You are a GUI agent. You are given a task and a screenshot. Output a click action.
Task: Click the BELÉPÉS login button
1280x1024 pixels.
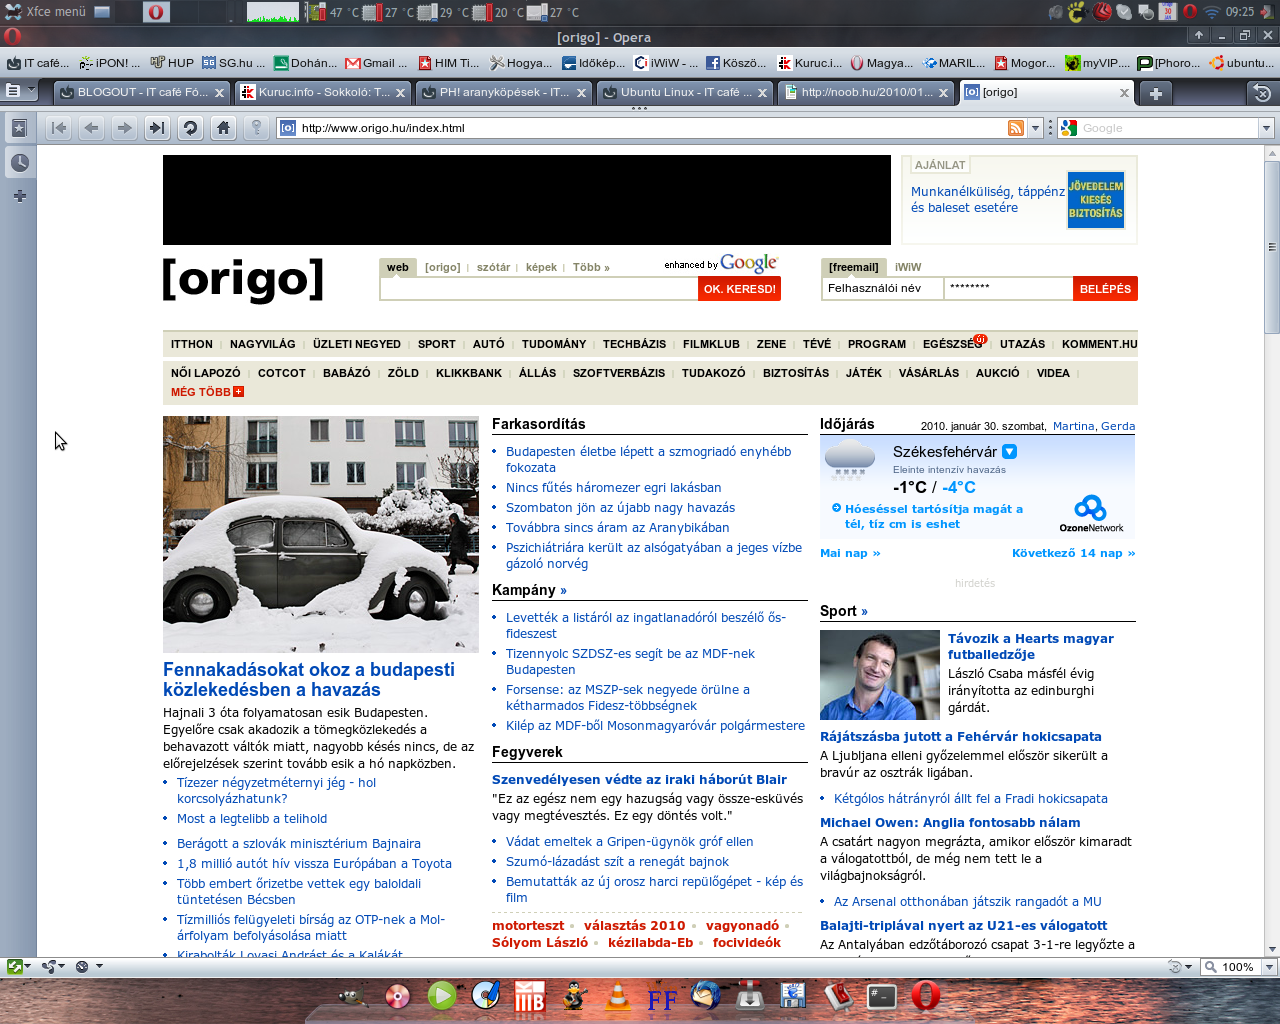(1105, 289)
